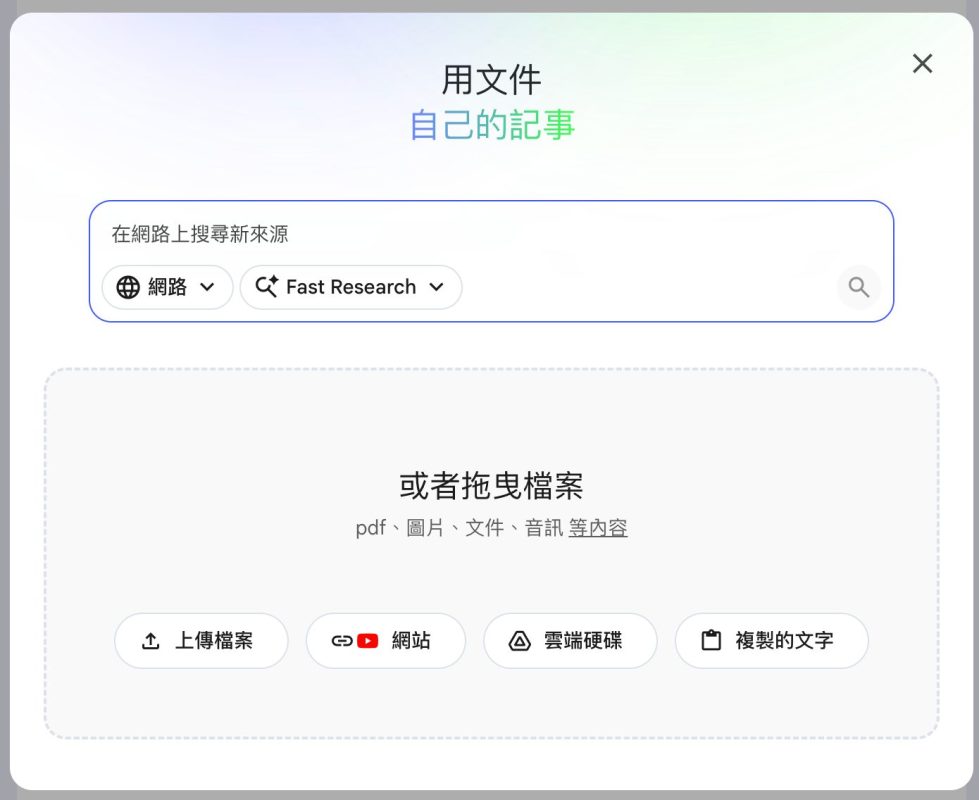Open the Fast Research mode dropdown

(x=351, y=287)
